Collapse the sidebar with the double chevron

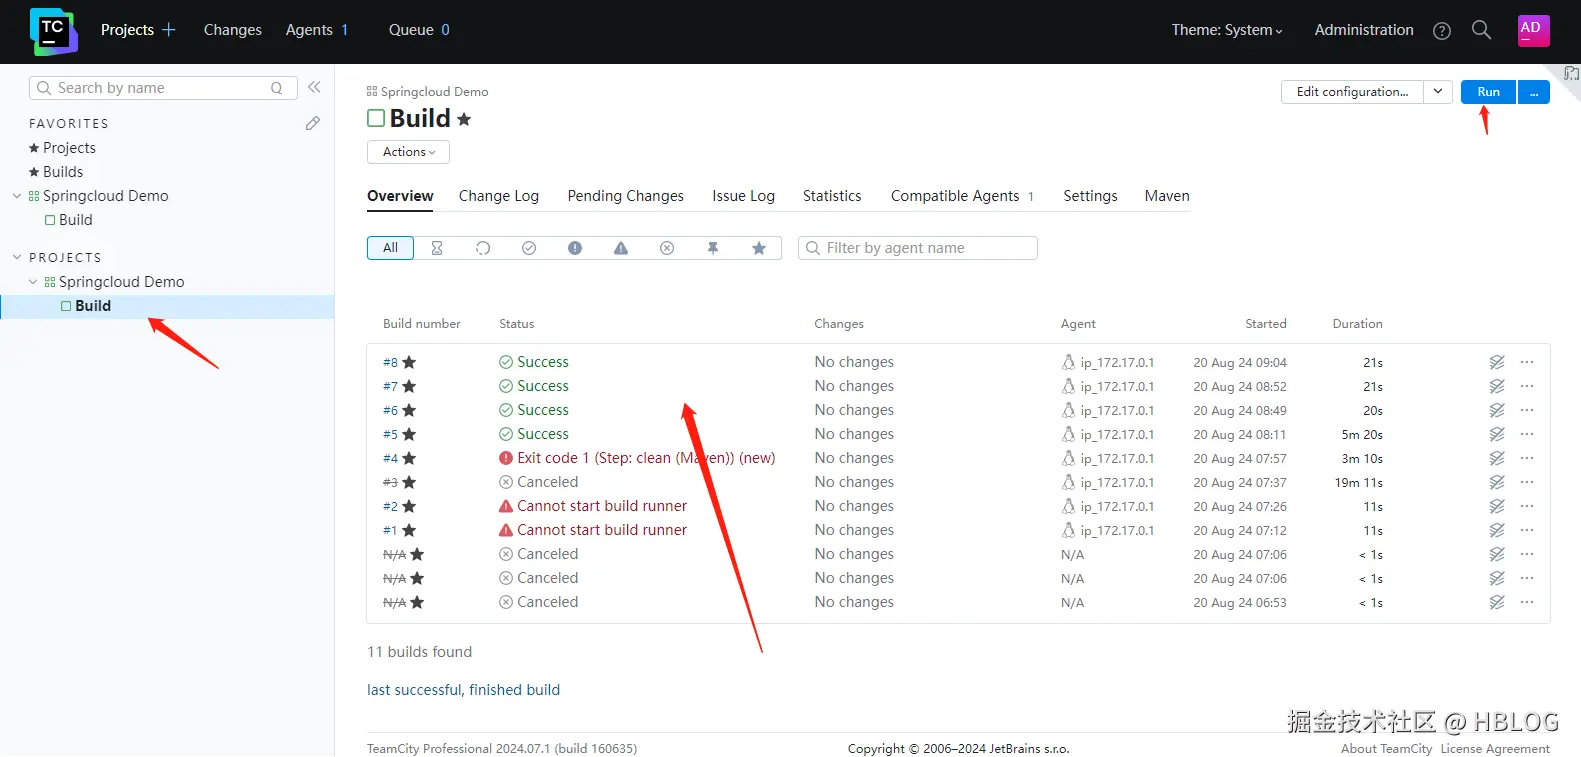click(x=314, y=87)
